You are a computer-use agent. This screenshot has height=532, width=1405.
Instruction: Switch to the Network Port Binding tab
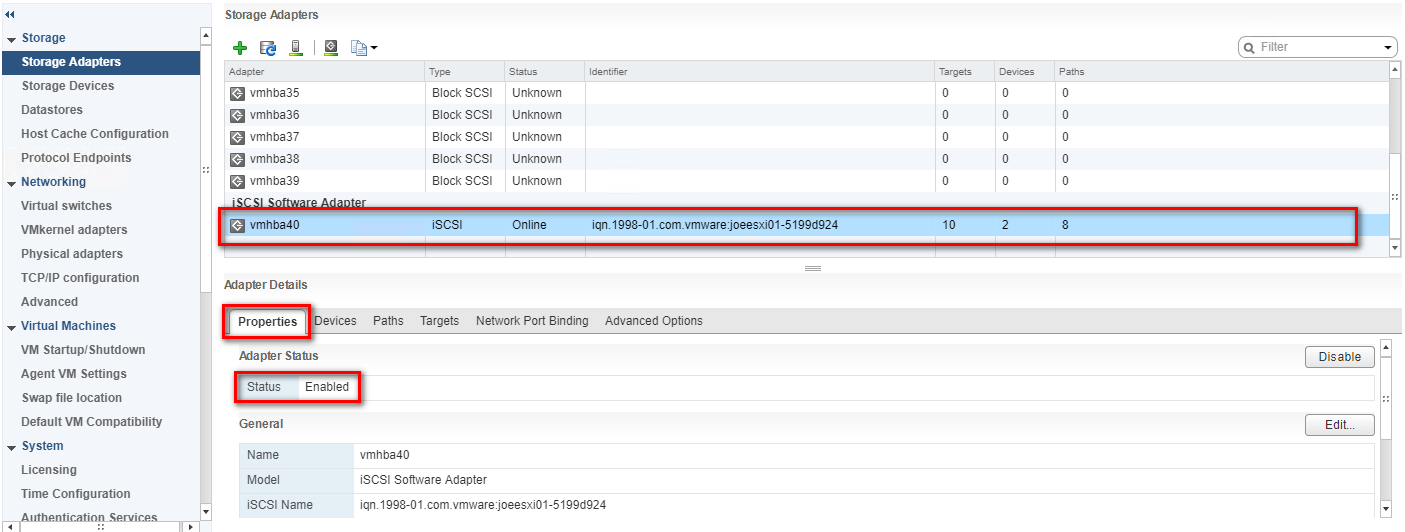click(532, 321)
